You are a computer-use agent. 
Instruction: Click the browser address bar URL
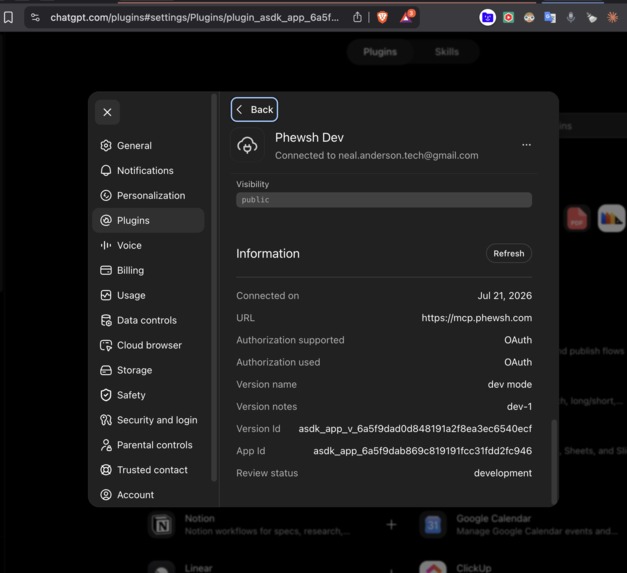click(194, 18)
